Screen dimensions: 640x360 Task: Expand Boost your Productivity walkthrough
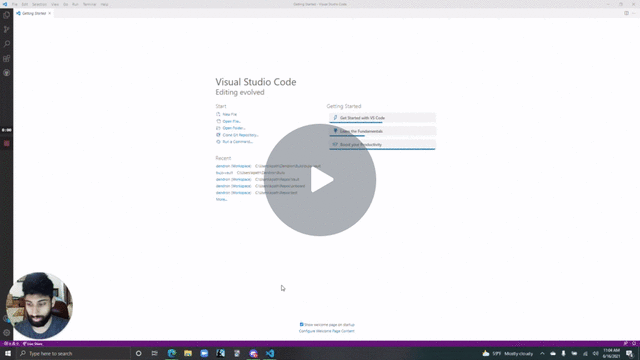point(382,144)
